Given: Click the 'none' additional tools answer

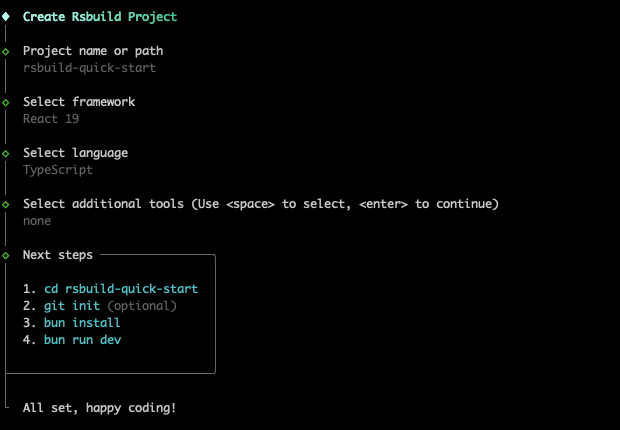Looking at the screenshot, I should pos(37,221).
